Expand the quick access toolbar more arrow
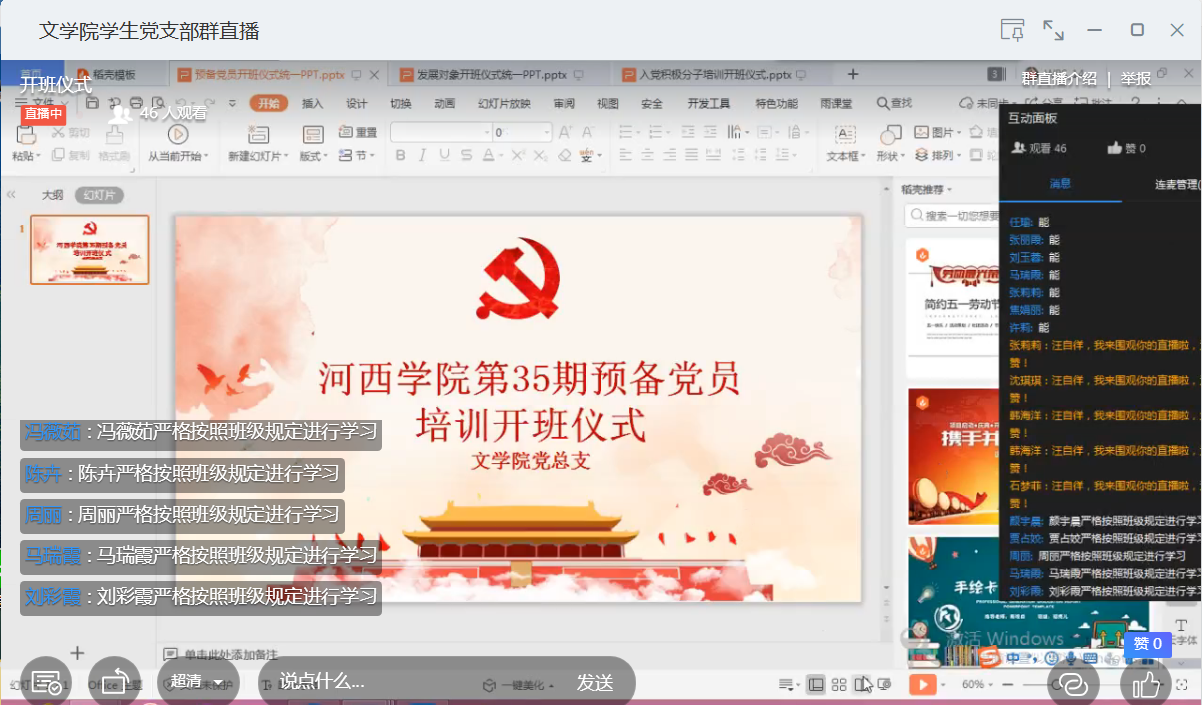Screen dimensions: 1202x705 pyautogui.click(x=232, y=102)
